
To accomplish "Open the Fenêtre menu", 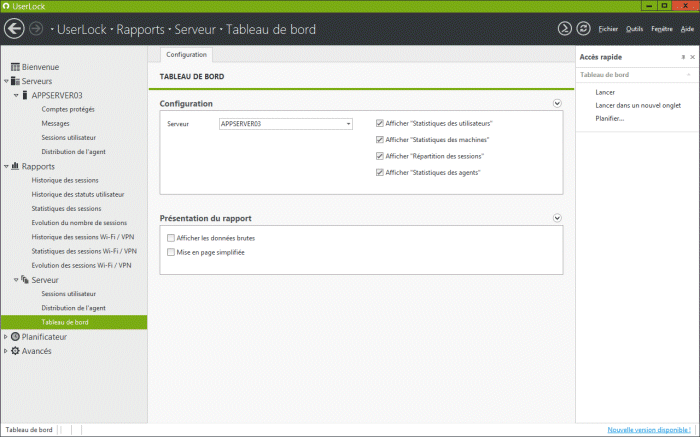I will (662, 29).
